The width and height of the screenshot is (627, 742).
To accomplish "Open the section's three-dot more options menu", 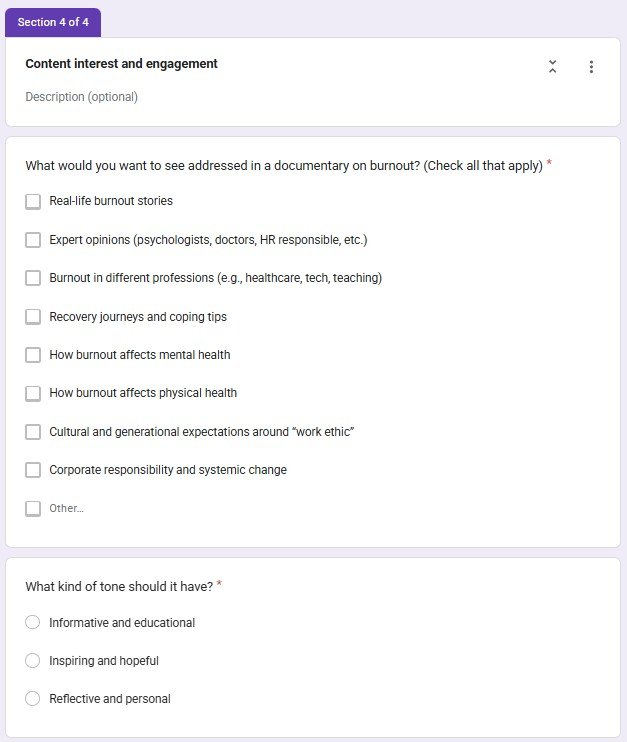I will 591,67.
